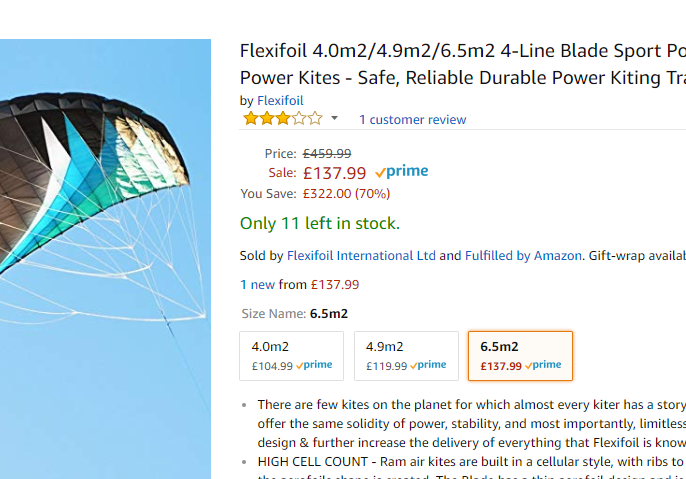
Task: Click the Flexifoil brand link
Action: point(280,100)
